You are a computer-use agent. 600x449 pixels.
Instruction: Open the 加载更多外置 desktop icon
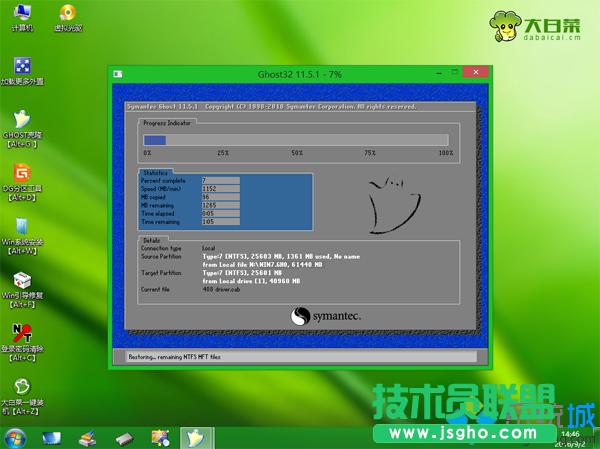[21, 68]
